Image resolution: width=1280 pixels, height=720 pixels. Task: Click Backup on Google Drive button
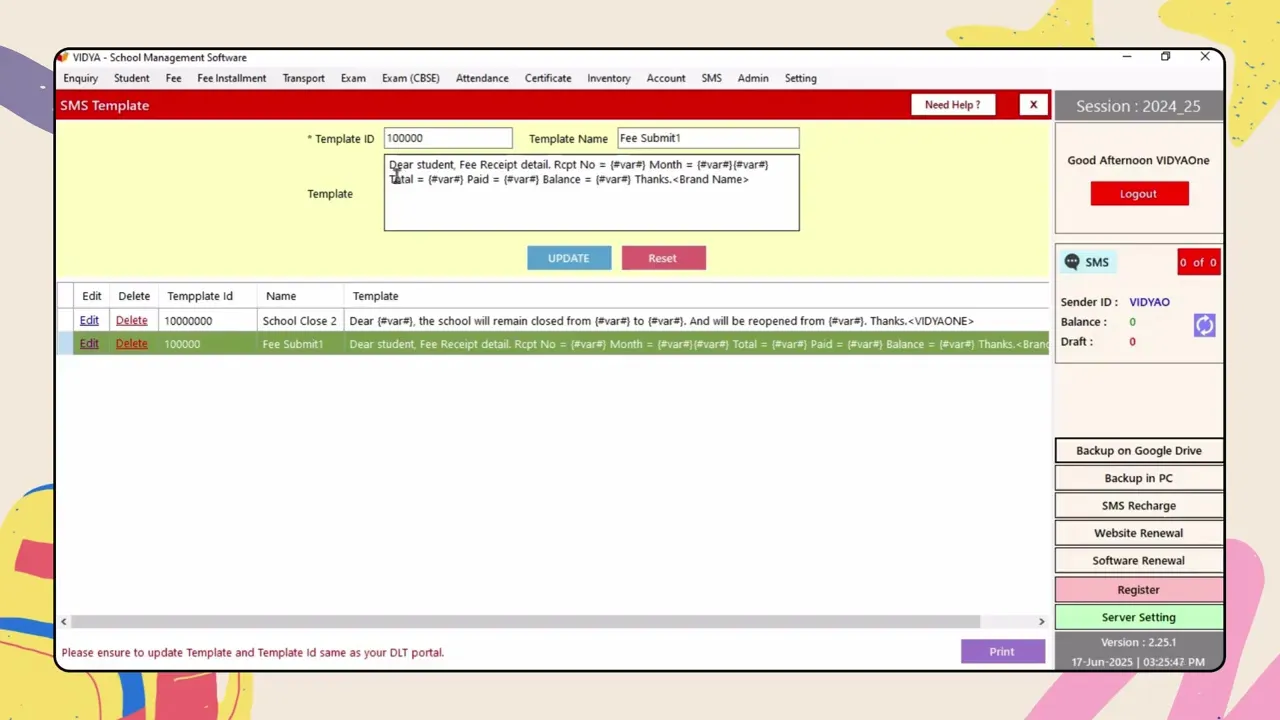point(1139,450)
